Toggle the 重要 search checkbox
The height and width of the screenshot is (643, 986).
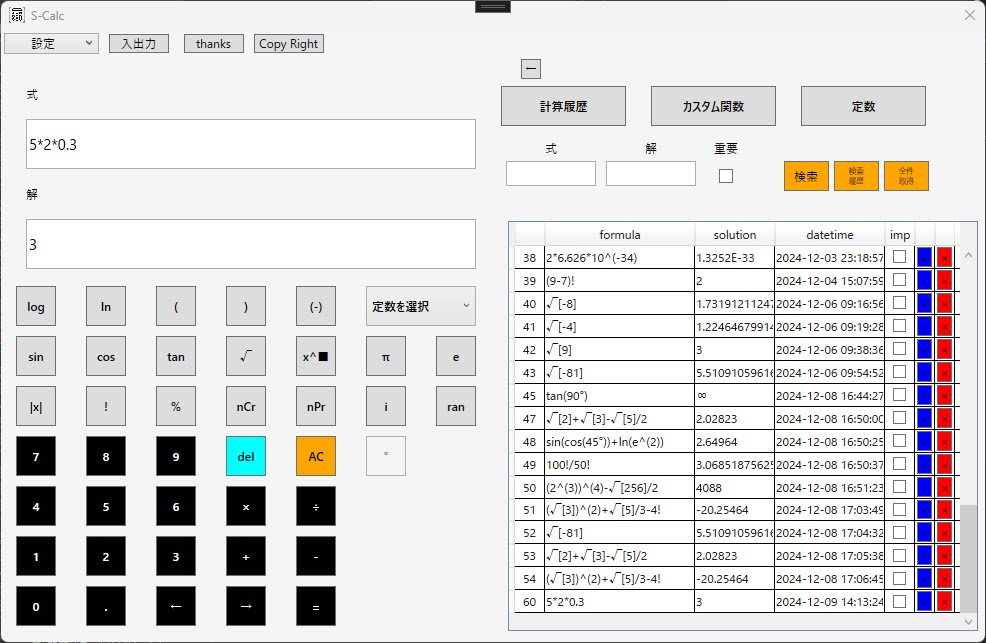(726, 176)
